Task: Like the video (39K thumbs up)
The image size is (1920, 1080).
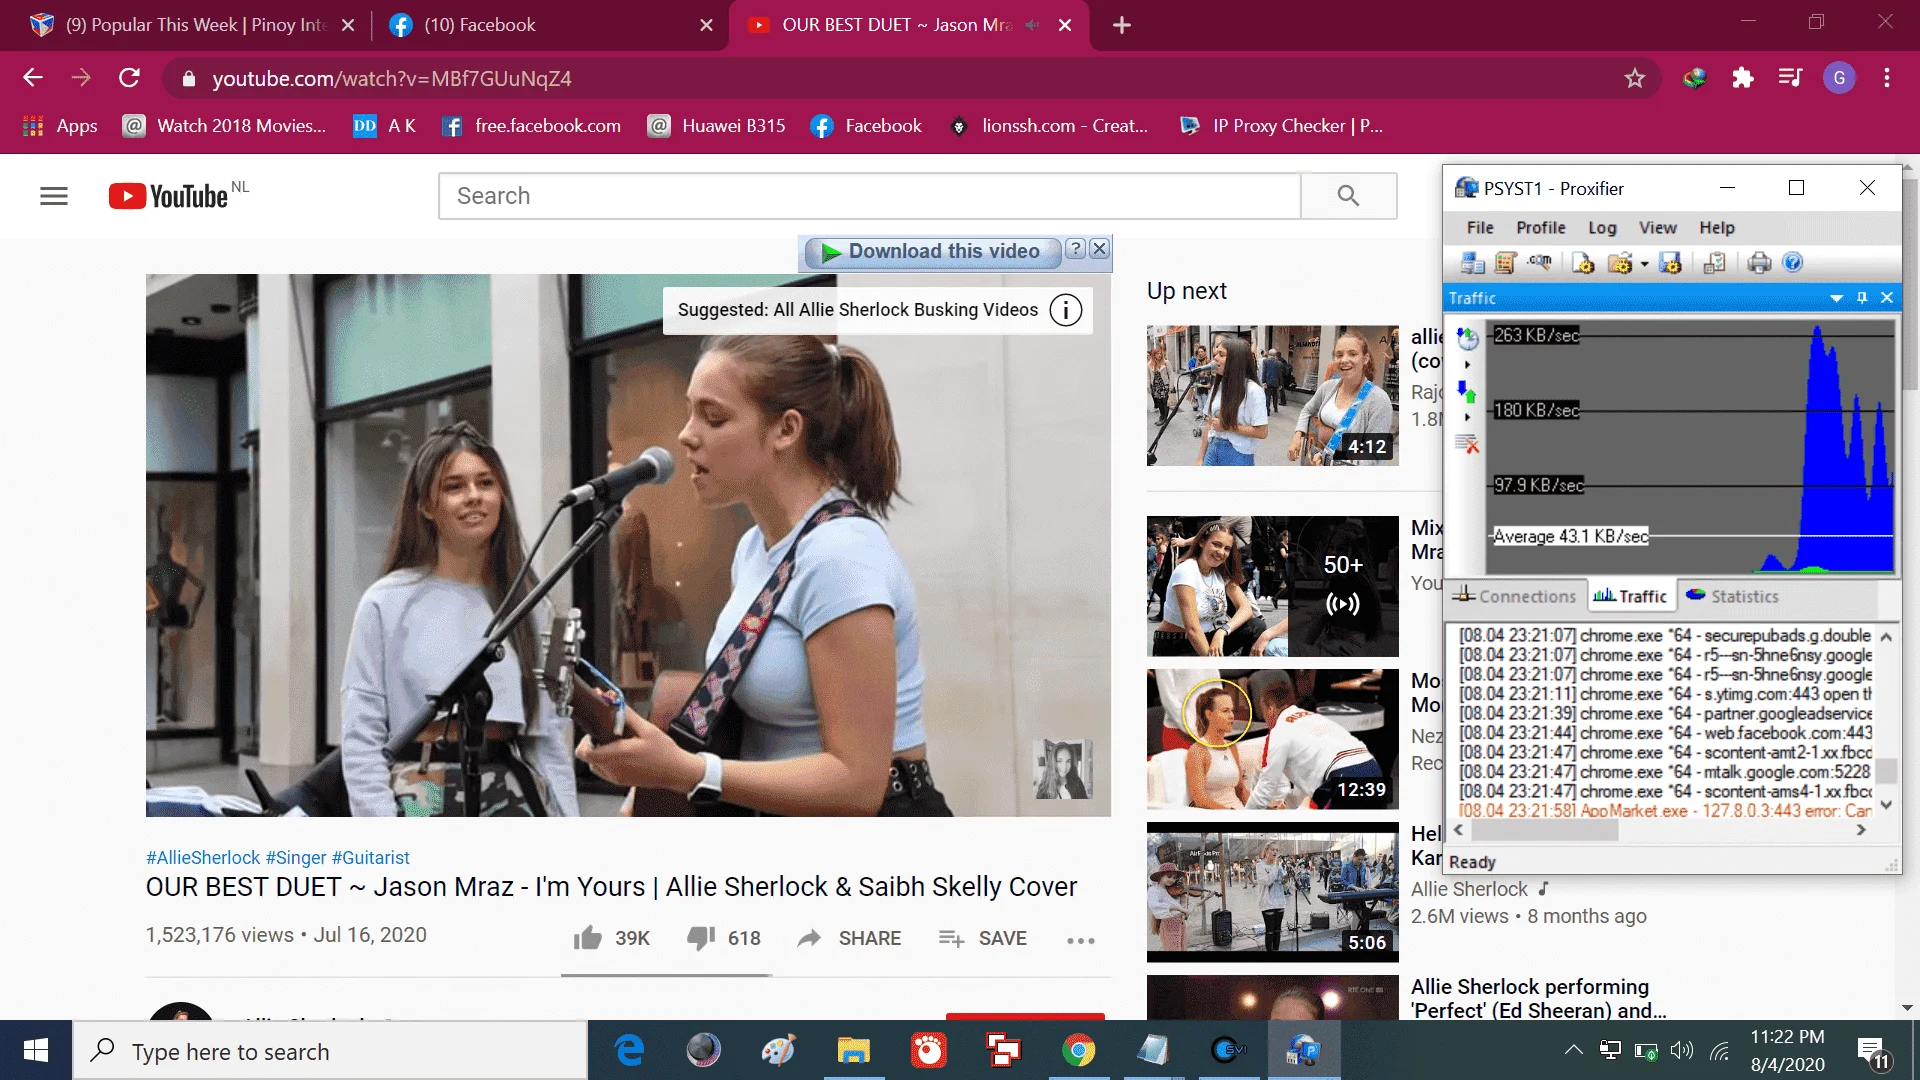Action: [x=611, y=938]
